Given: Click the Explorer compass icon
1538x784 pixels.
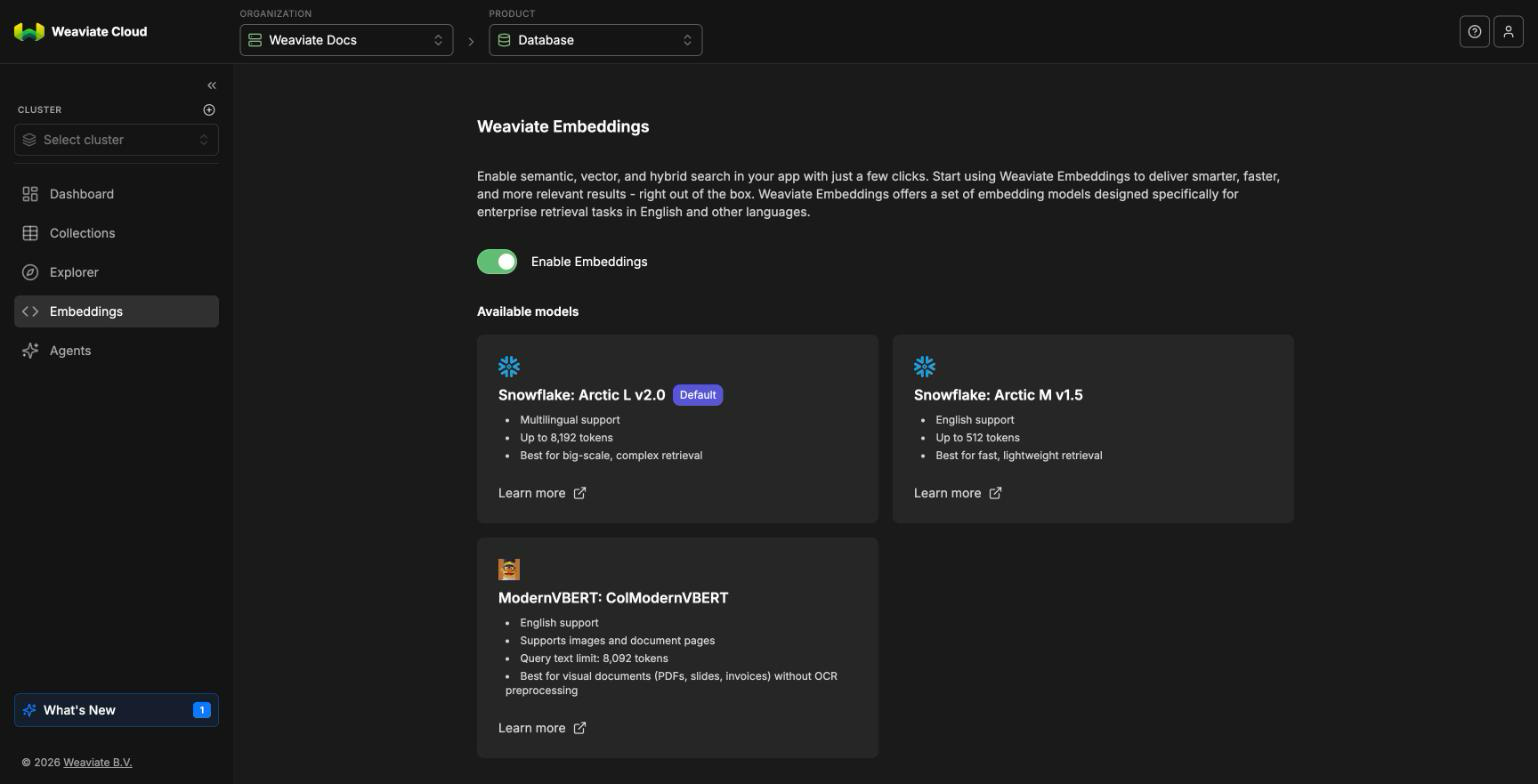Looking at the screenshot, I should [30, 272].
